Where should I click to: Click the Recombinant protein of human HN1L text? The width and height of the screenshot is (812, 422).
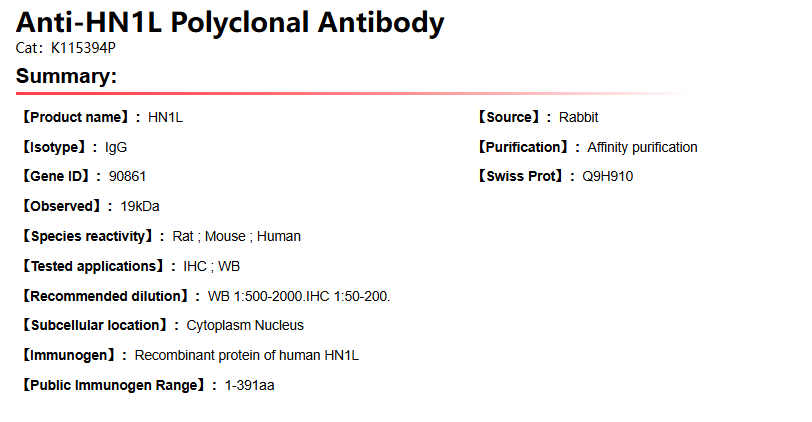coord(246,355)
